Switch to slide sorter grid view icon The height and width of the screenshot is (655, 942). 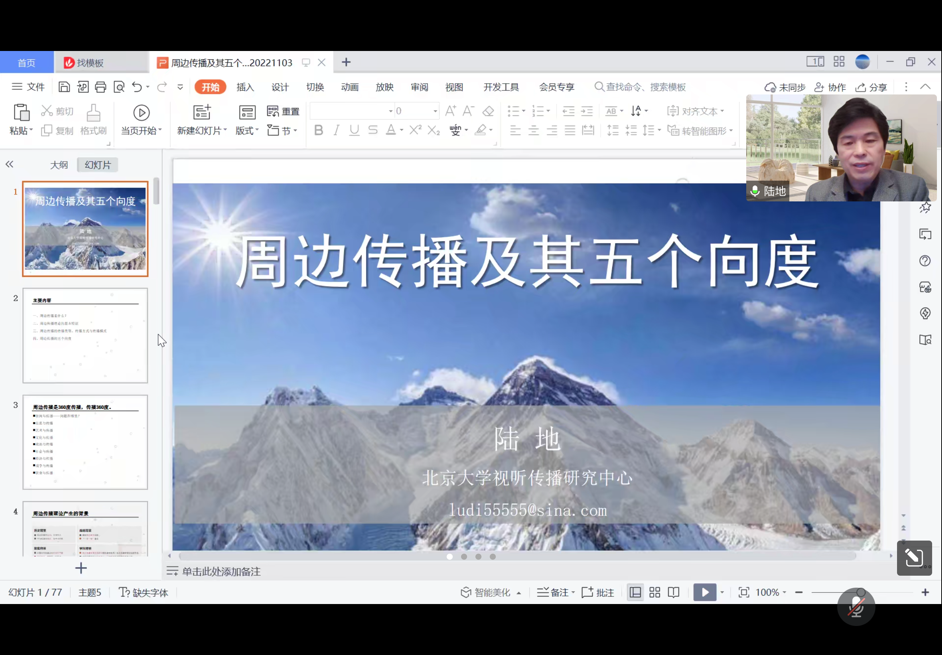[x=655, y=592]
